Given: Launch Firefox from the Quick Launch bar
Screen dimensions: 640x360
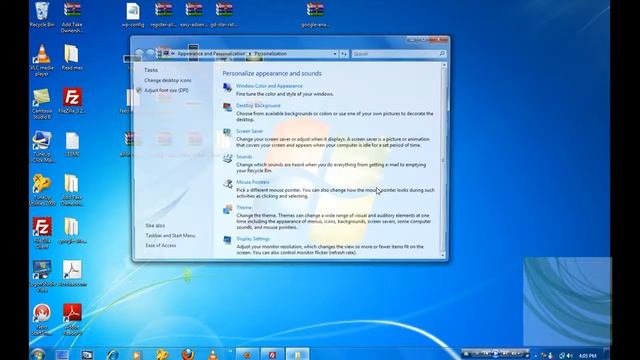Looking at the screenshot, I should pos(188,354).
